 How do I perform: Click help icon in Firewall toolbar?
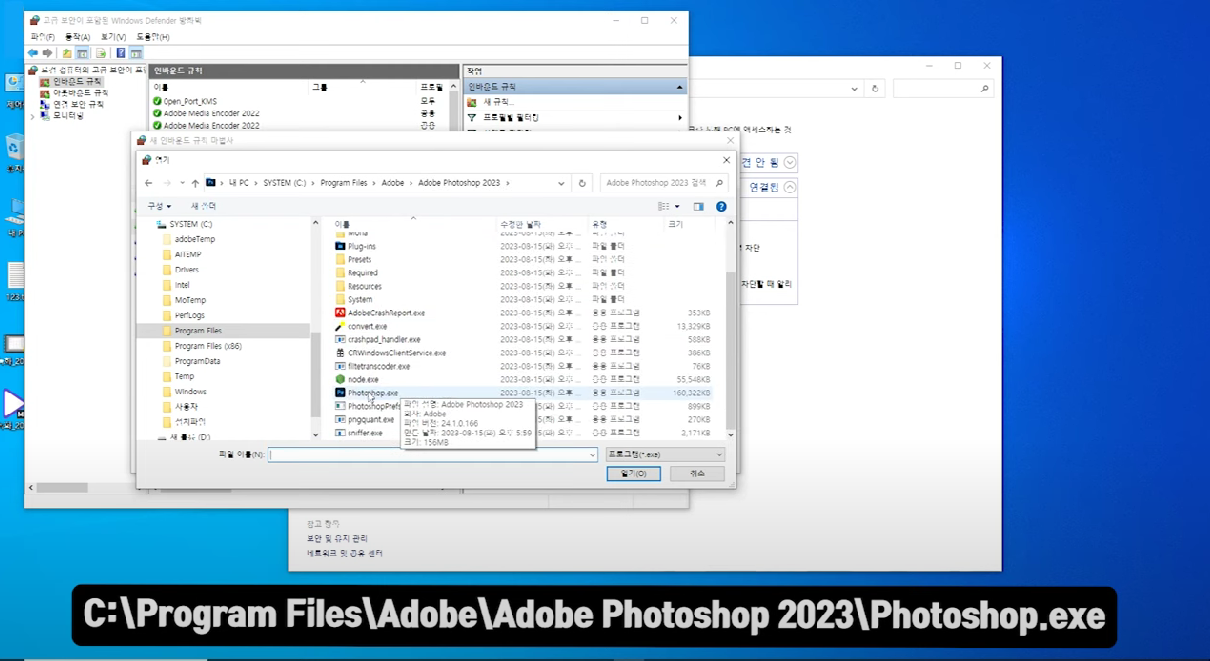pos(121,53)
